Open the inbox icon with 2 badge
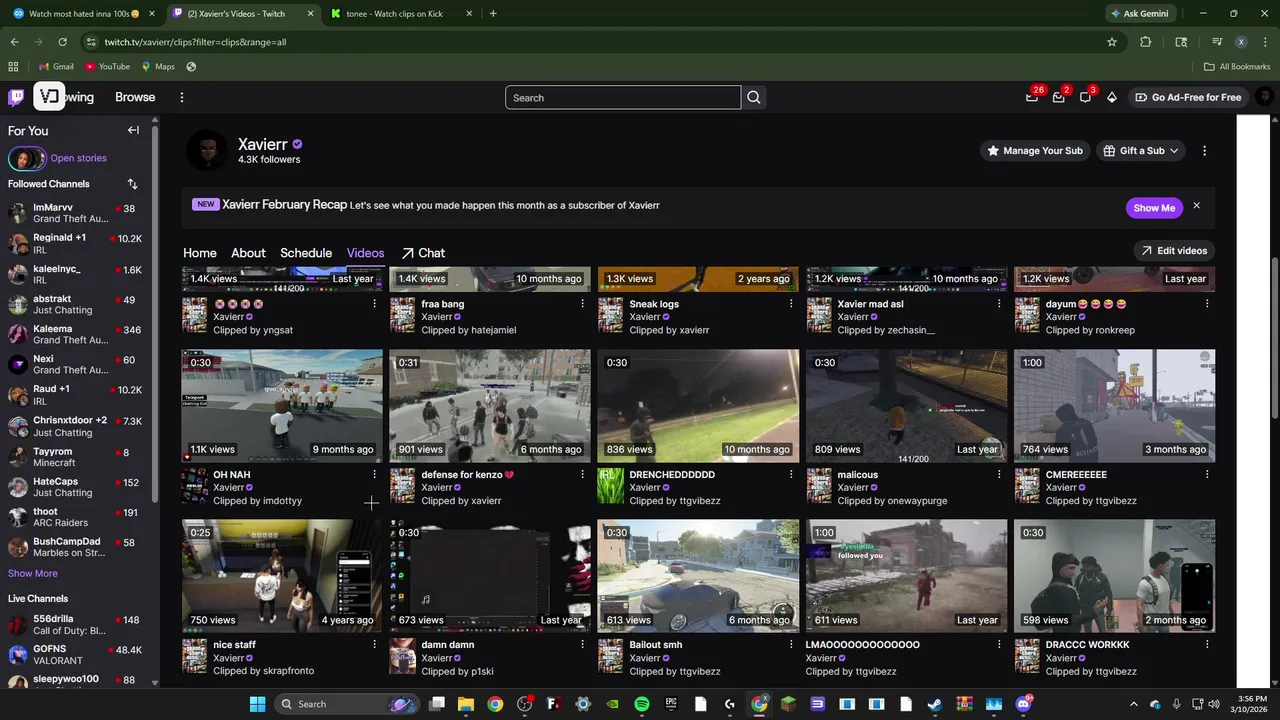The width and height of the screenshot is (1280, 720). click(x=1059, y=97)
